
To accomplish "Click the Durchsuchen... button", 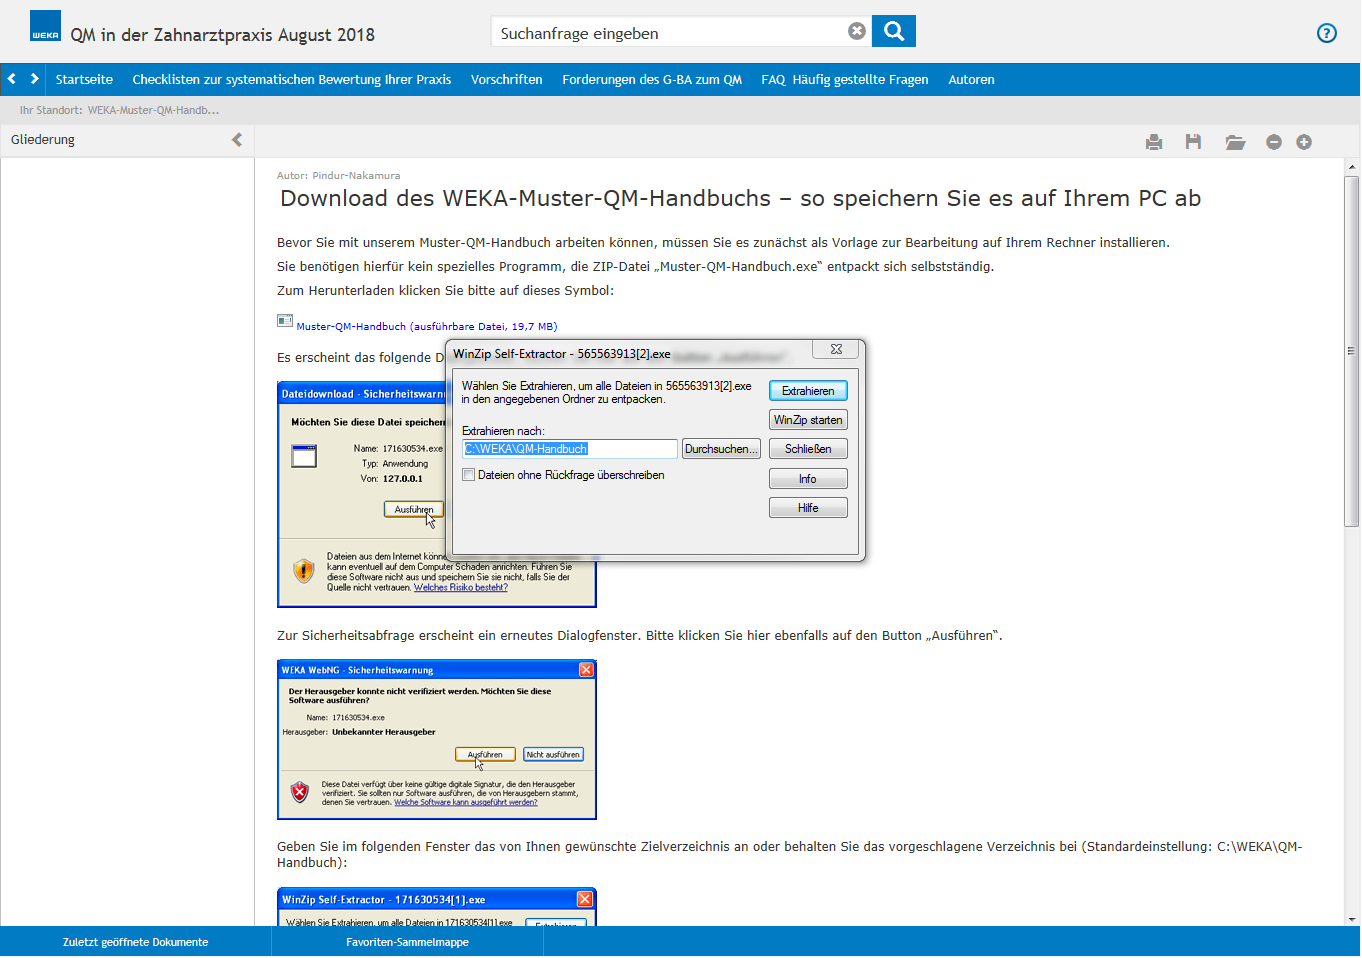I will 720,449.
